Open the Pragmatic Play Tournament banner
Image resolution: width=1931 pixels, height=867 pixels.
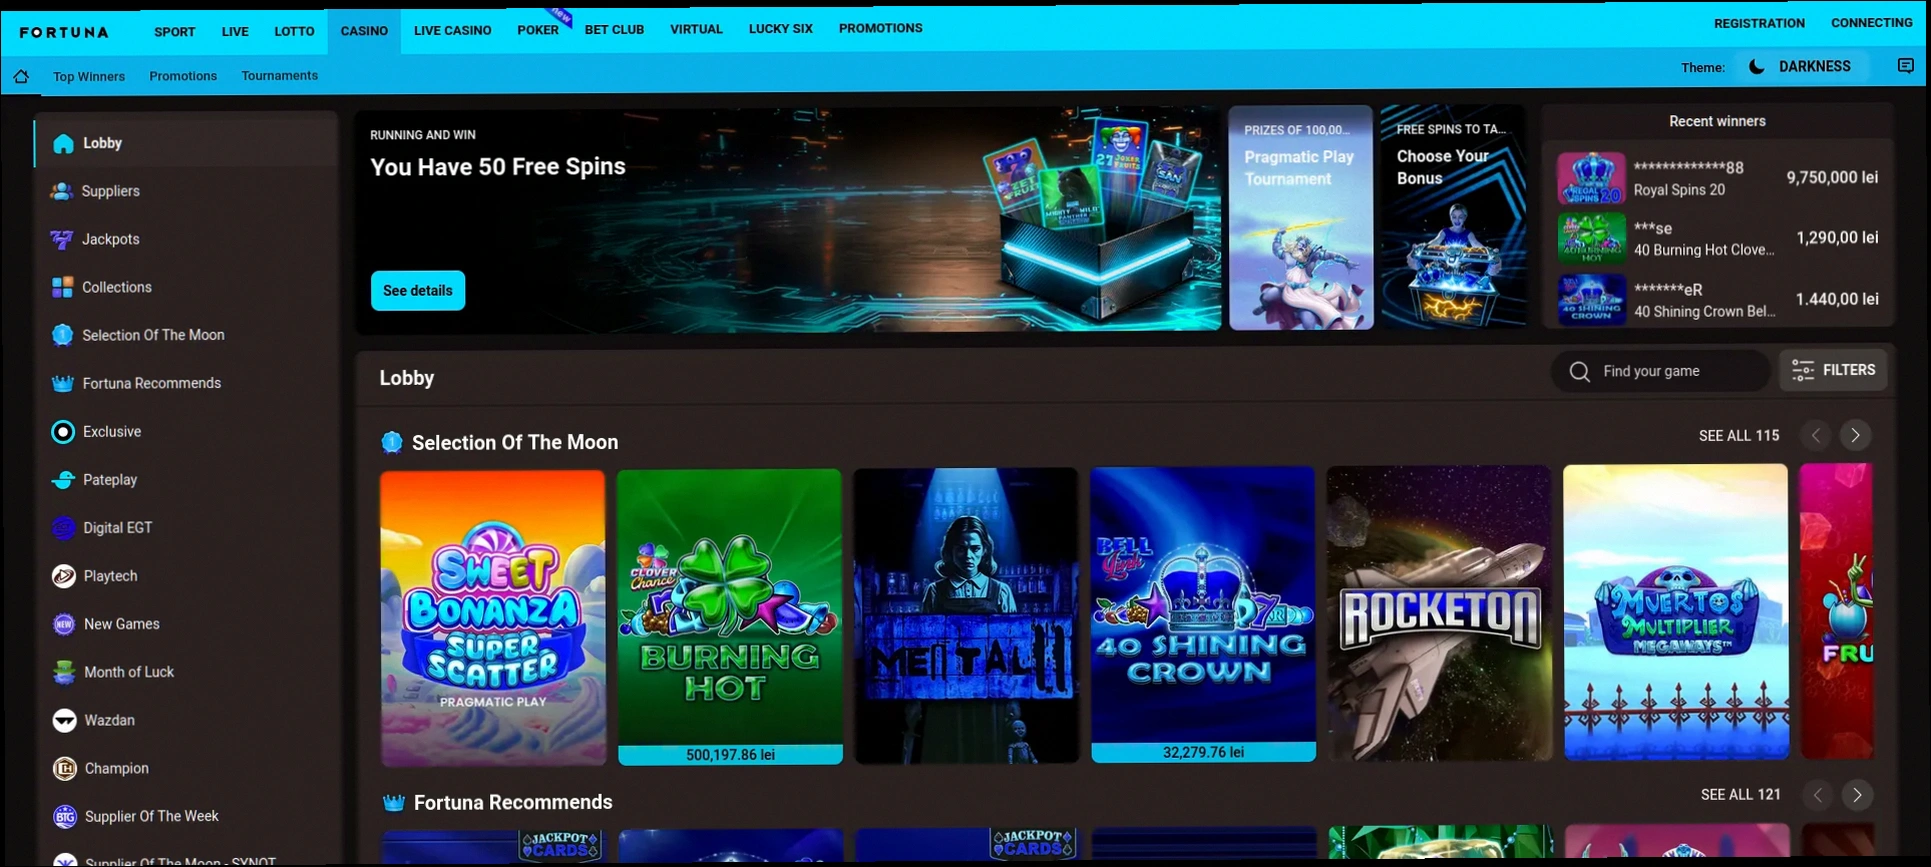click(1300, 218)
